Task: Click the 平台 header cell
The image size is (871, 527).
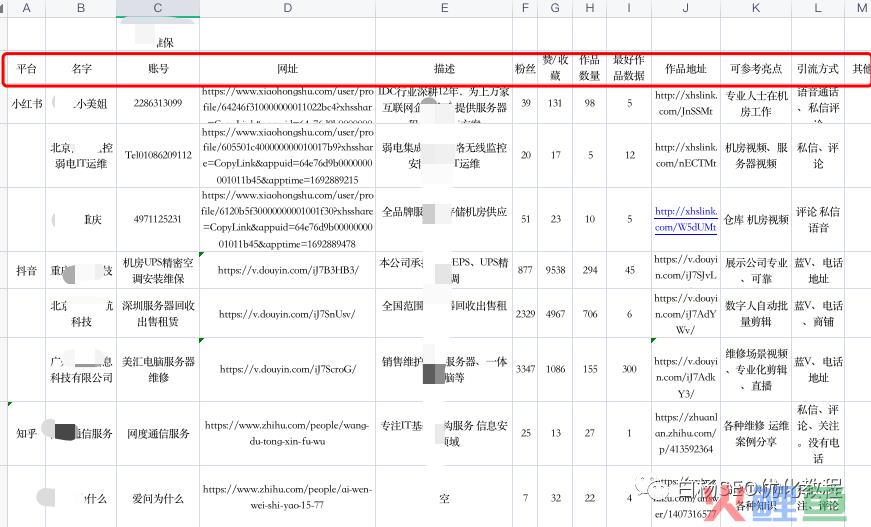Action: tap(26, 69)
